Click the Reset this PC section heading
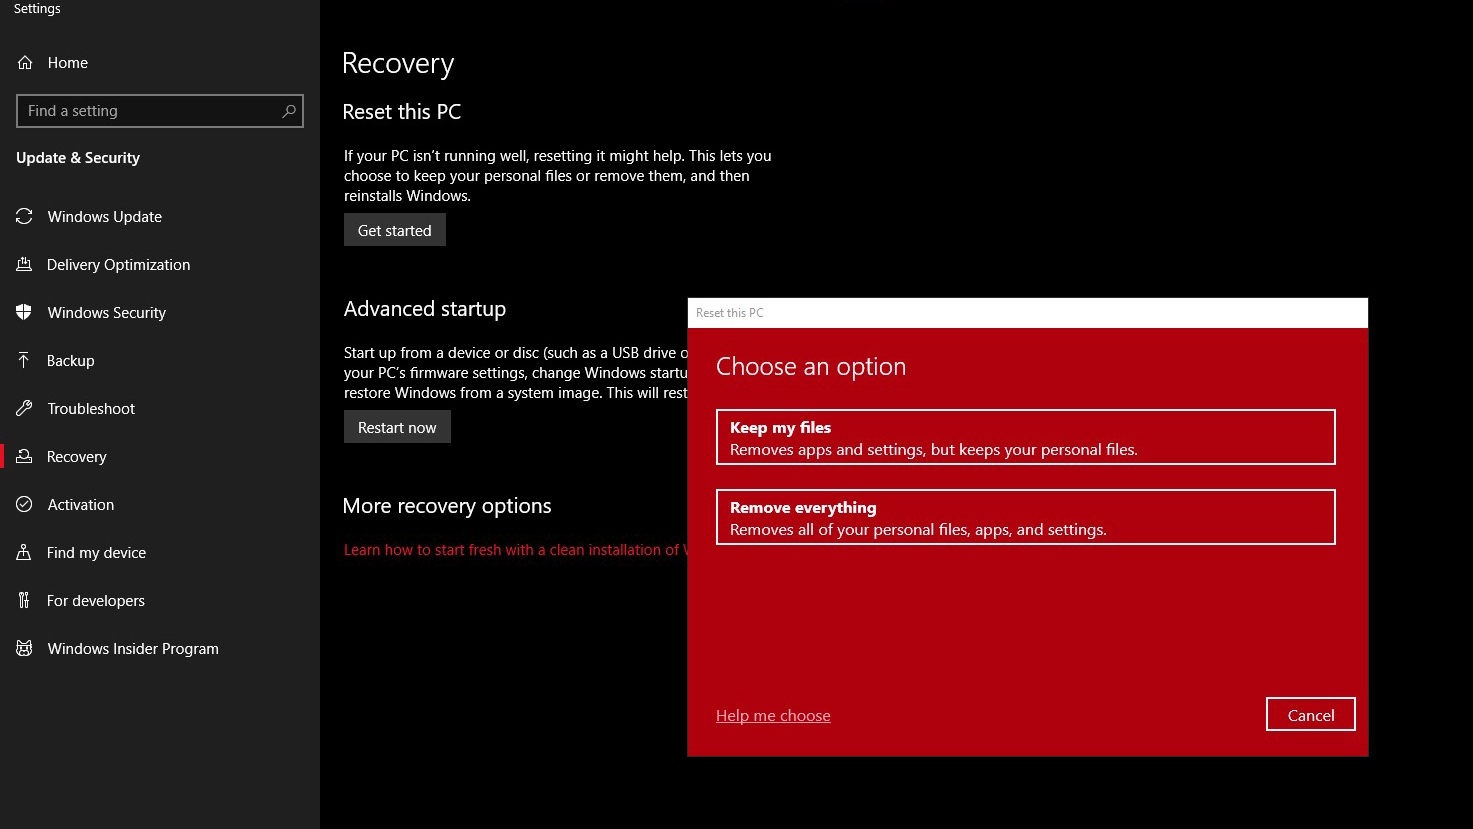The image size is (1473, 829). (x=402, y=112)
